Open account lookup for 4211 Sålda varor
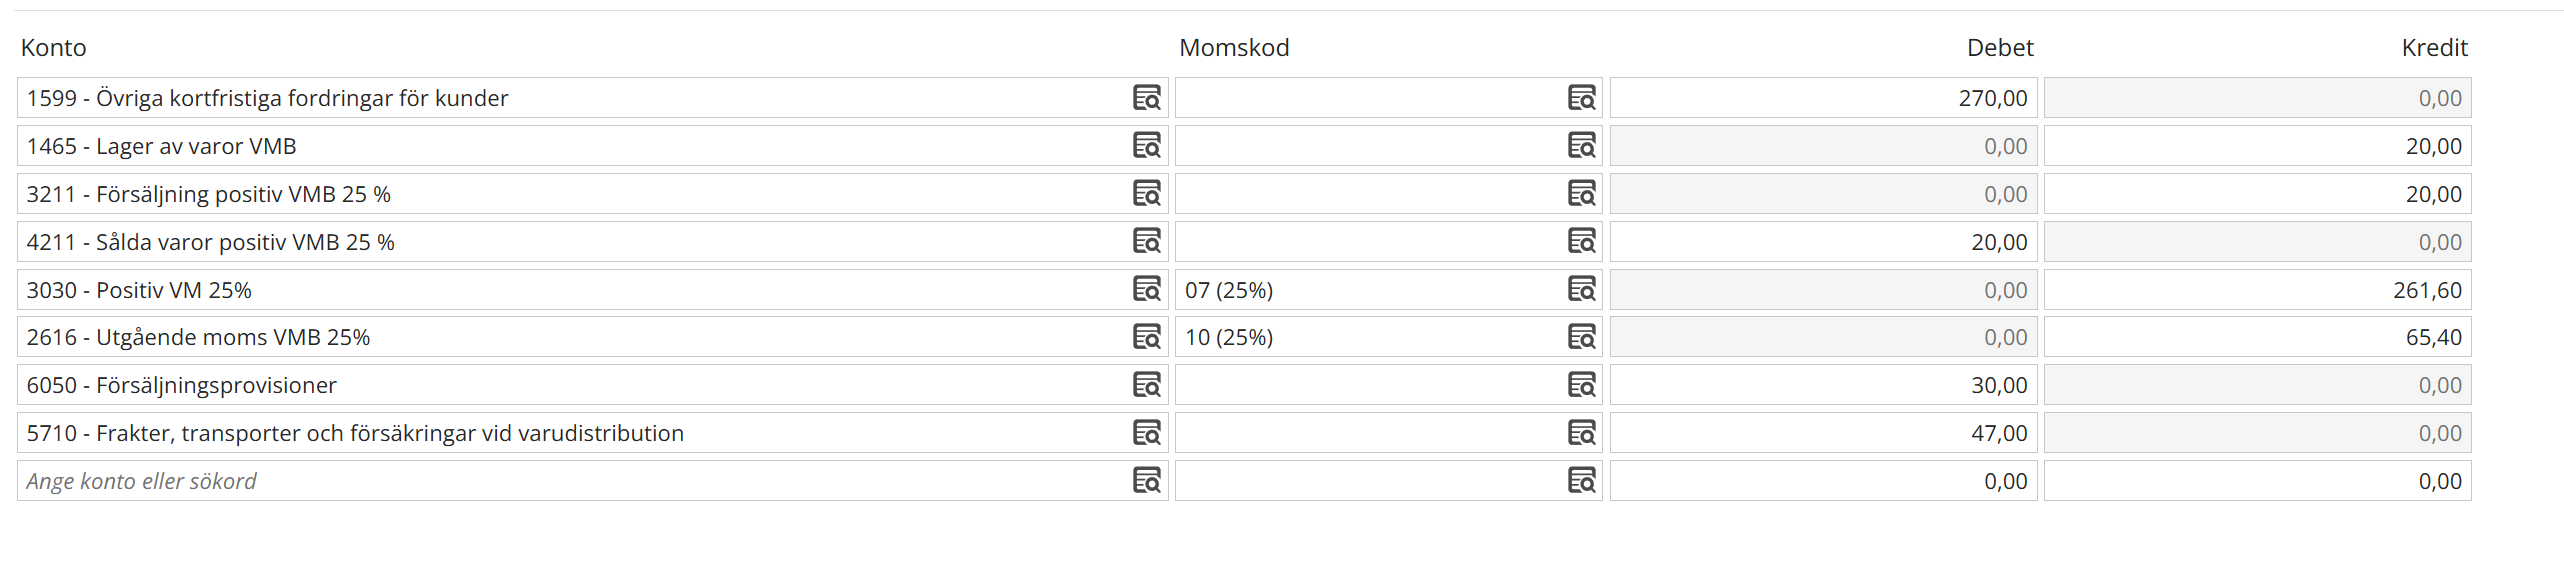Screen dimensions: 2564x587 pos(1146,242)
